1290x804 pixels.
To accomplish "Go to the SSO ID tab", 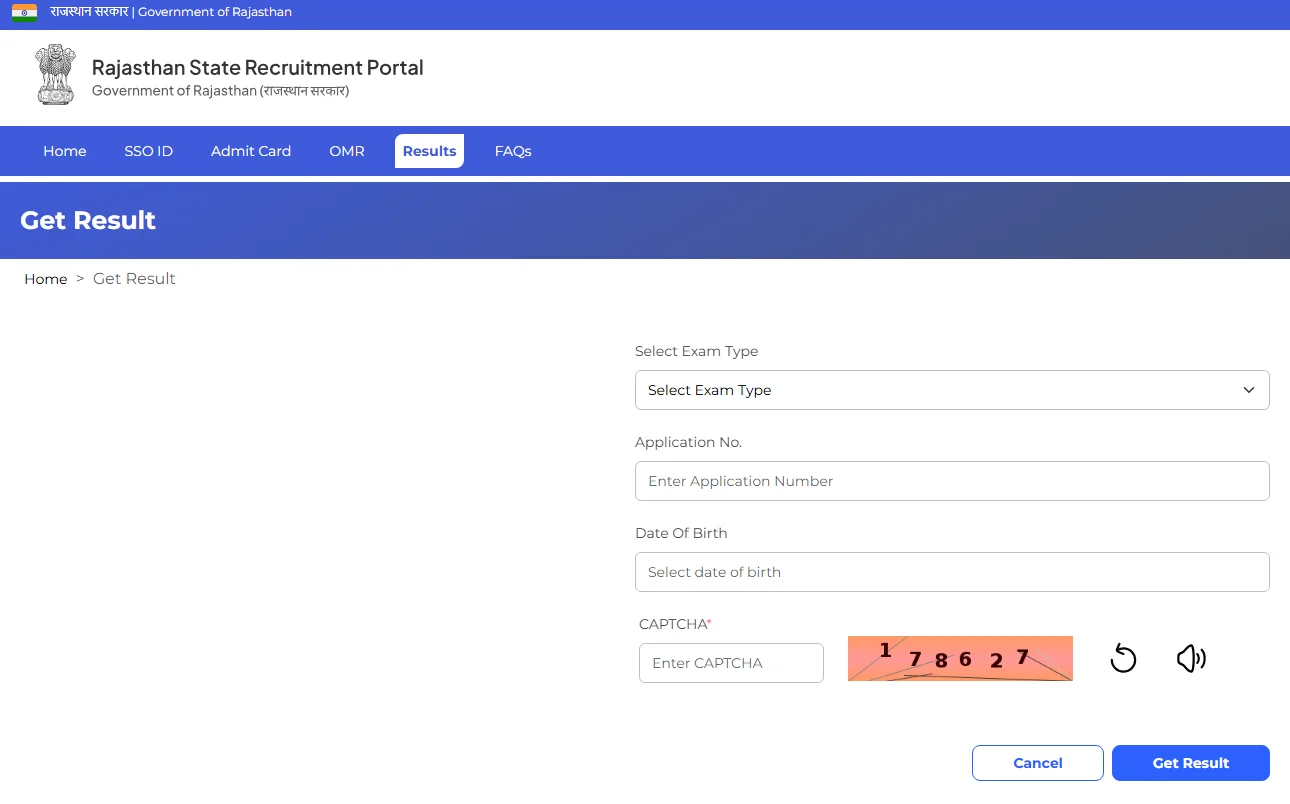I will [x=149, y=151].
